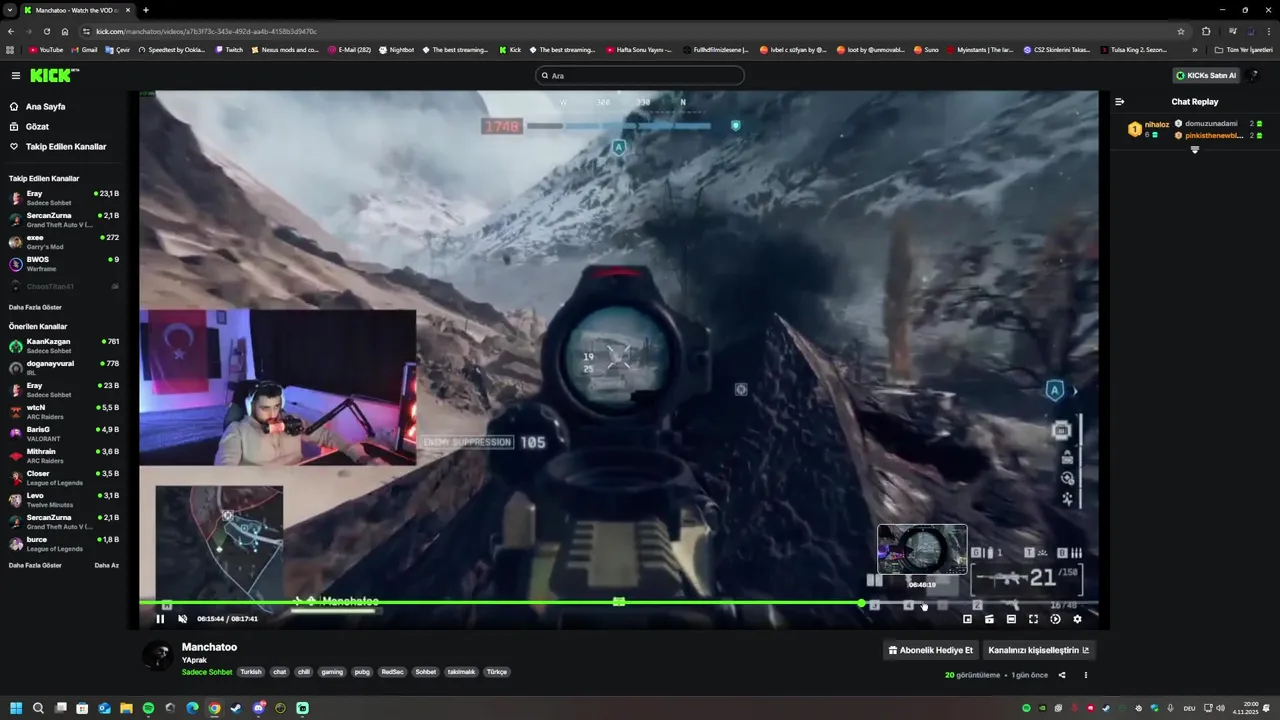The image size is (1280, 720).
Task: Open Levo Twelve Minutes channel
Action: pyautogui.click(x=63, y=500)
